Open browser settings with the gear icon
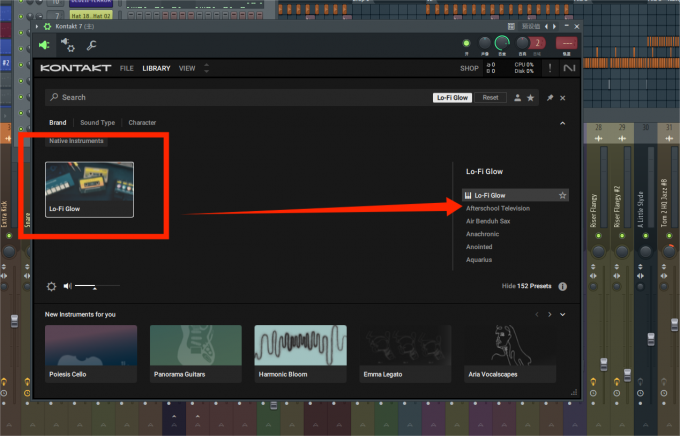The height and width of the screenshot is (436, 680). point(51,286)
